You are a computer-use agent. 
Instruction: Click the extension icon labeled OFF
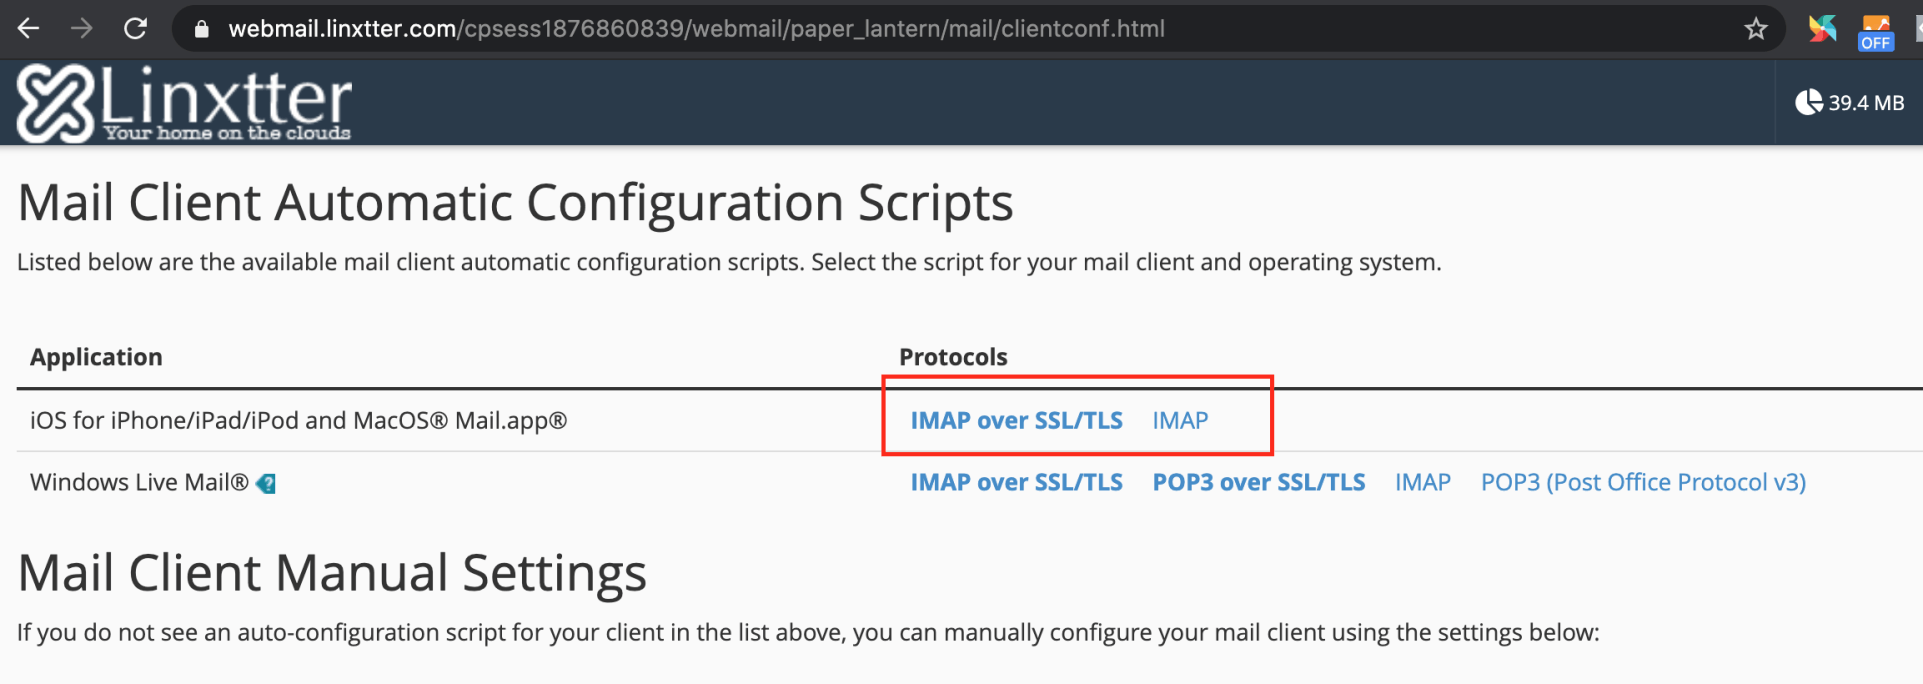click(1875, 32)
